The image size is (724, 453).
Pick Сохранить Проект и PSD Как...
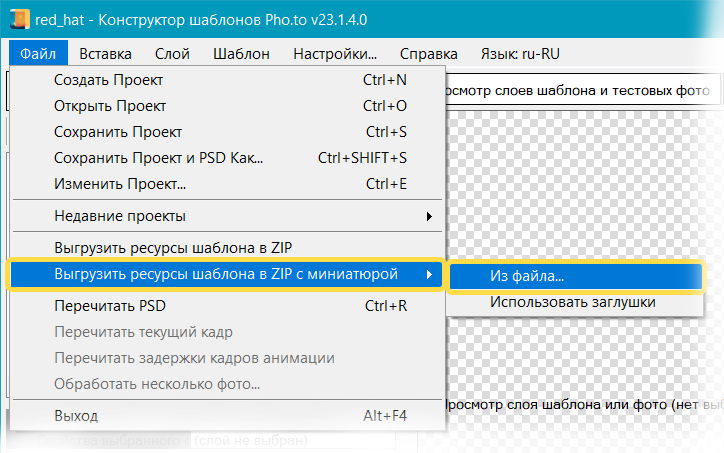coord(158,158)
